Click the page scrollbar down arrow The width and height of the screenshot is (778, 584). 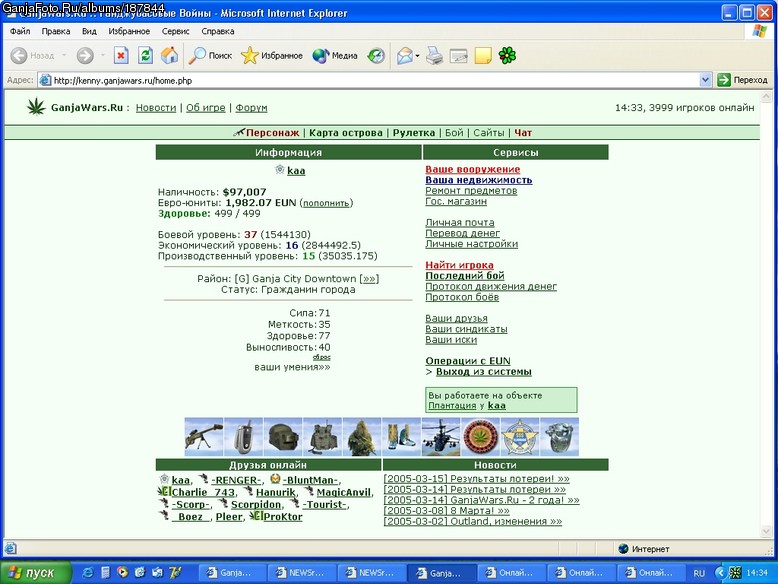coord(766,531)
